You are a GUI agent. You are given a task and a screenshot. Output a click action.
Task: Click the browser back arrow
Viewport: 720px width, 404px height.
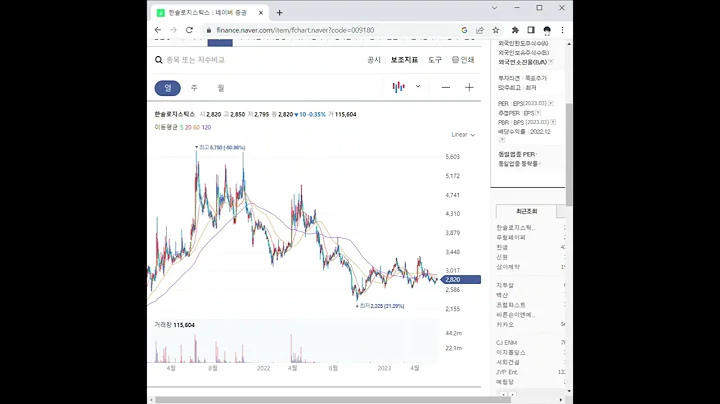pyautogui.click(x=158, y=30)
